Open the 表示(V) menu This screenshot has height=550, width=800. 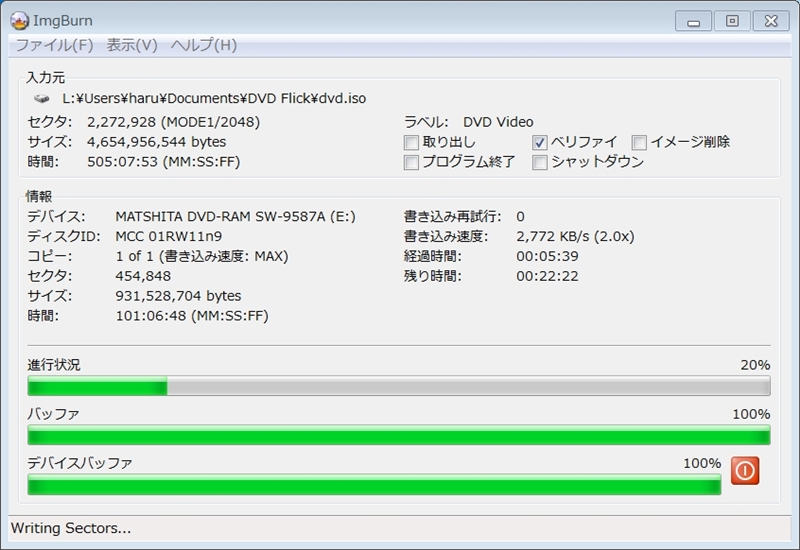coord(132,45)
